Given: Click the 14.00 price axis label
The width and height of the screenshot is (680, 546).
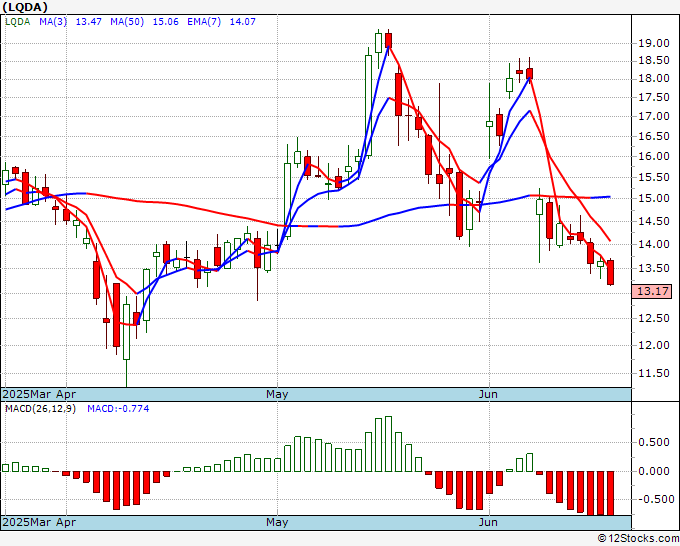Looking at the screenshot, I should click(654, 244).
